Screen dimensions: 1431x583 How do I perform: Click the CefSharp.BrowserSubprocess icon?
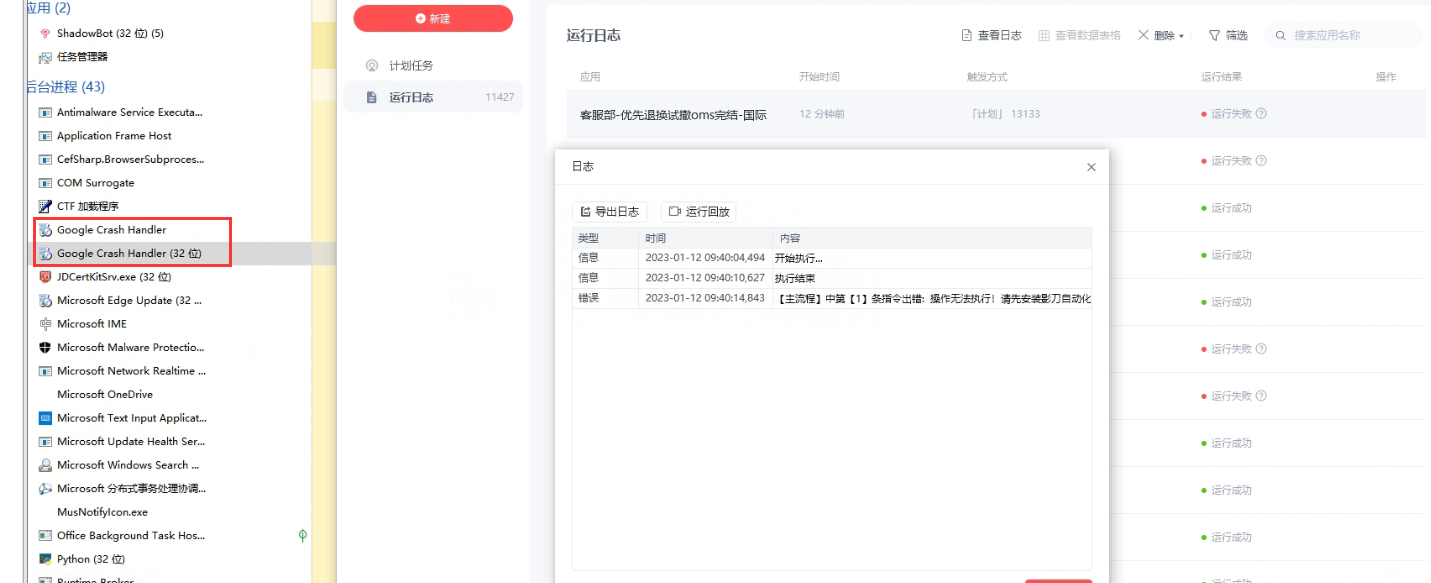click(x=45, y=159)
